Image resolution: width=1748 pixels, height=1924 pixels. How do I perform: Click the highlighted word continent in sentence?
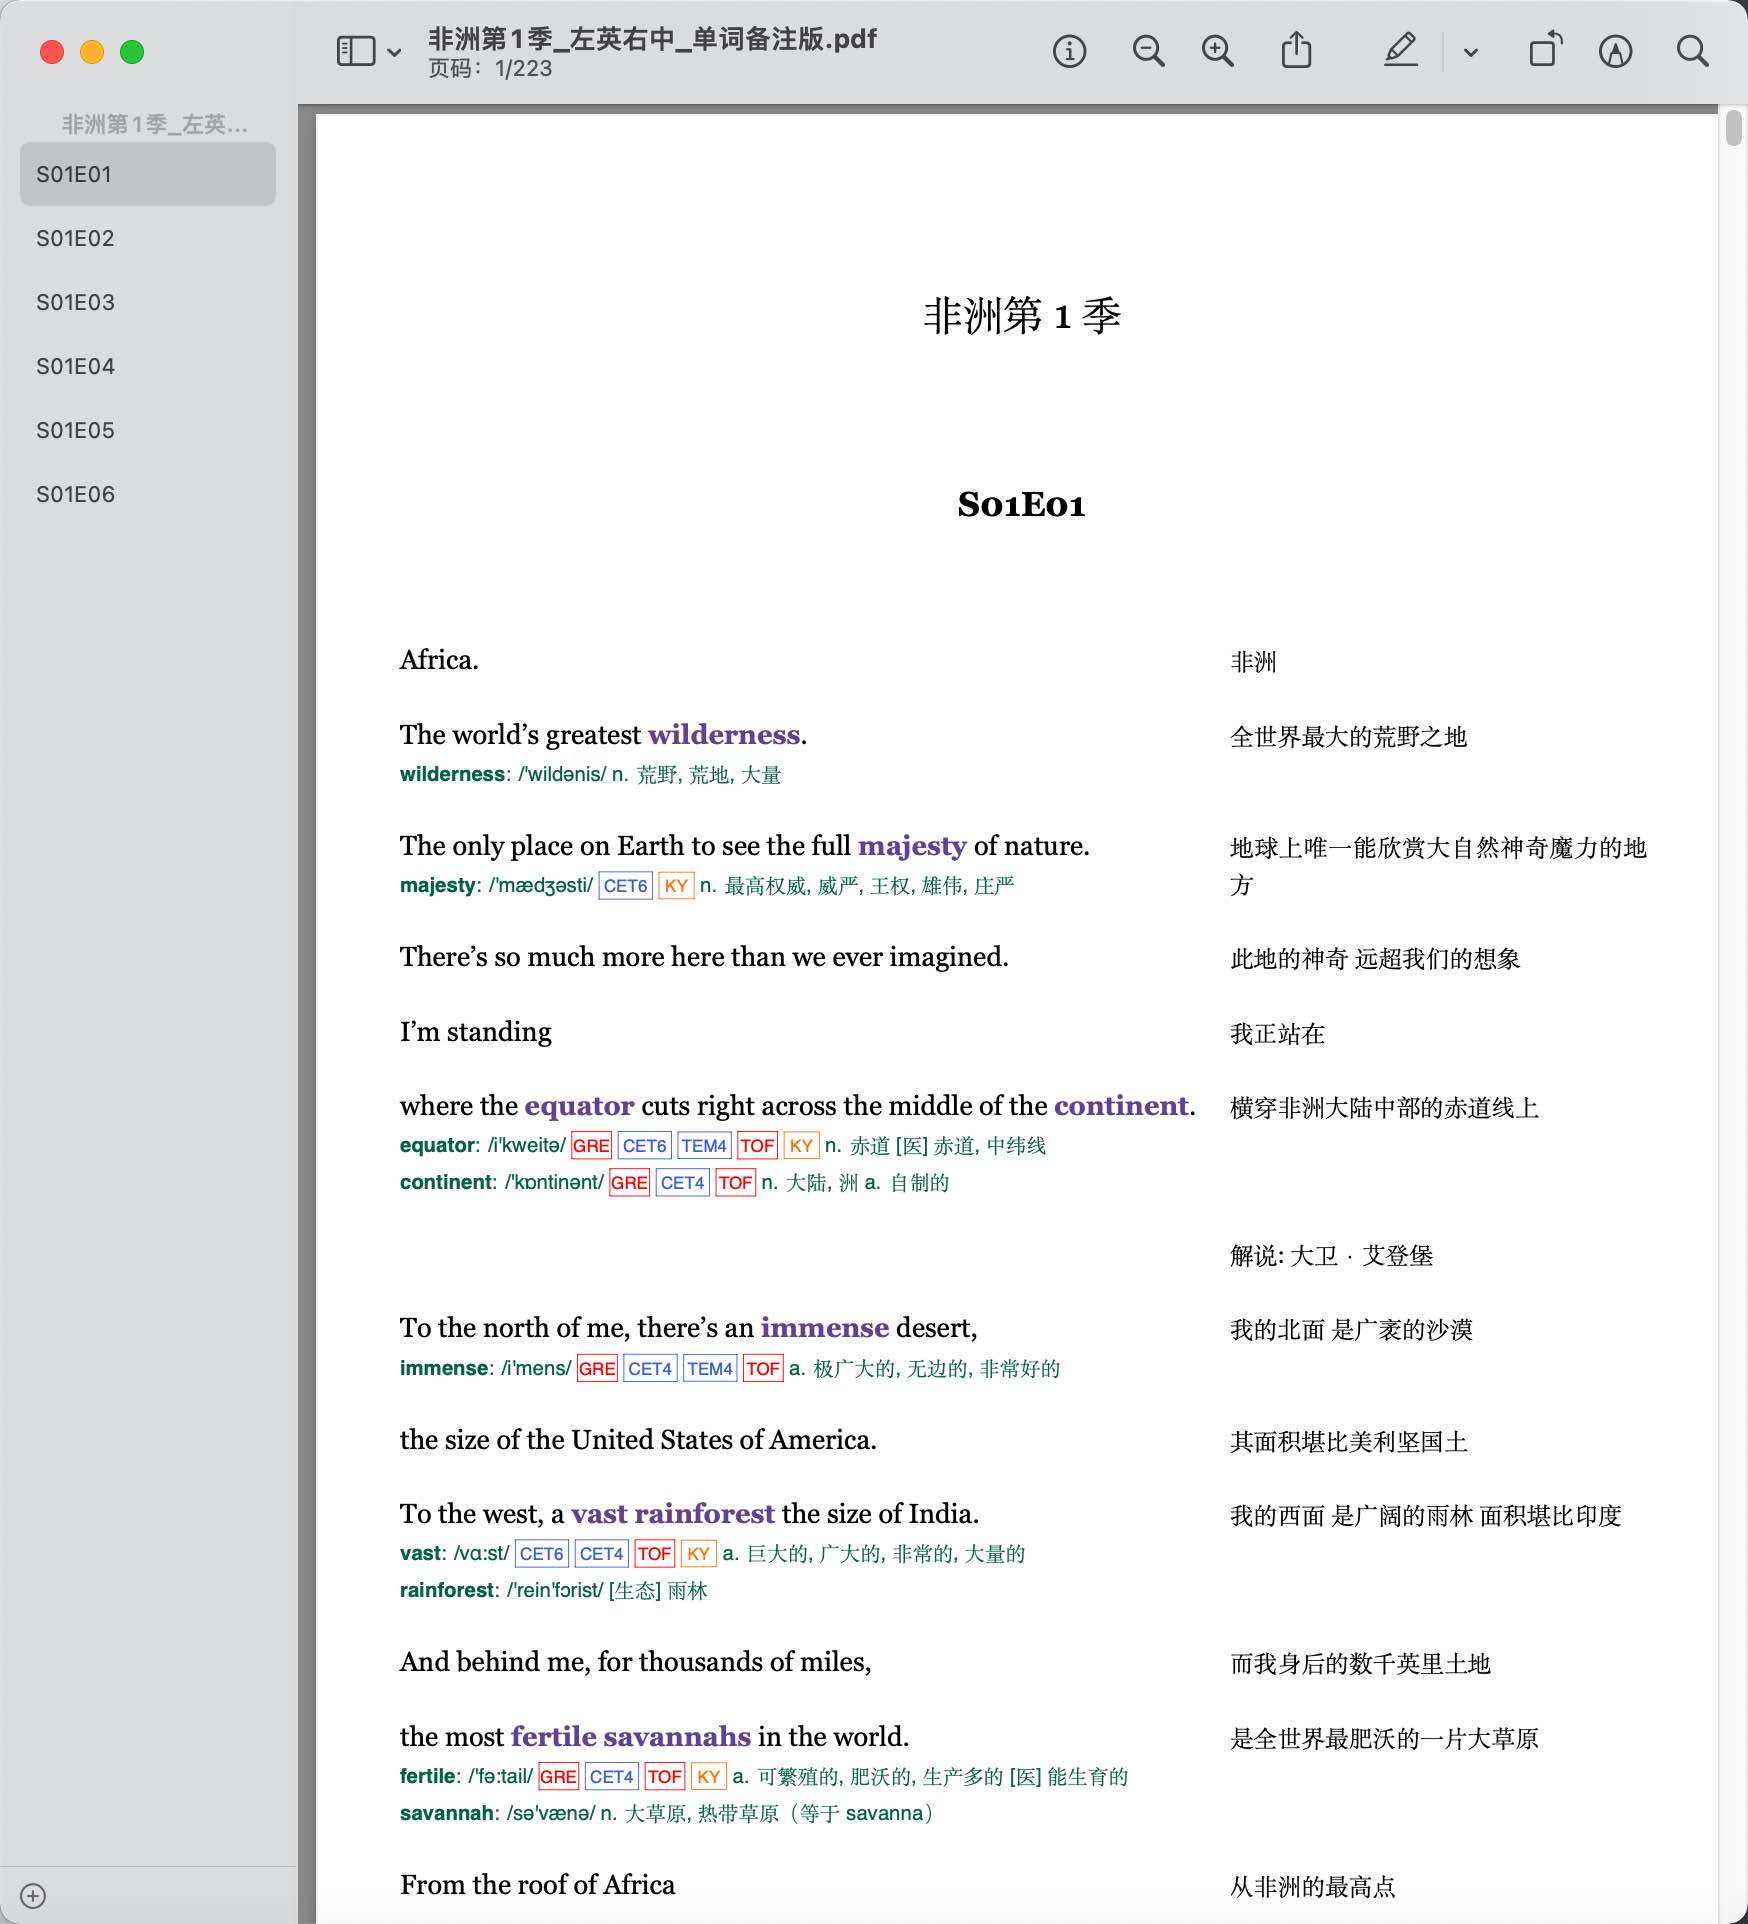(x=1121, y=1106)
